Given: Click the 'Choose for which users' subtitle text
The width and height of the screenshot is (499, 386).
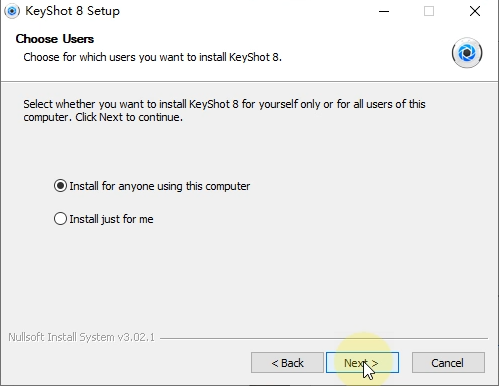Looking at the screenshot, I should point(153,57).
